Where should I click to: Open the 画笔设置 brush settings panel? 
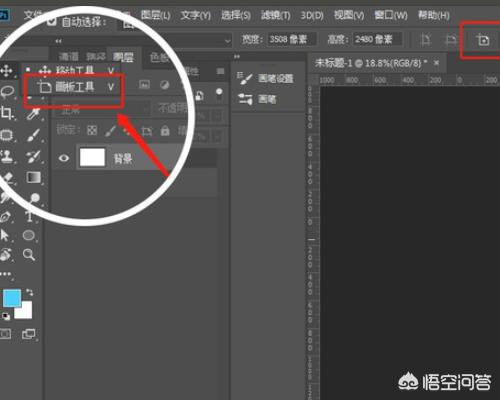[265, 78]
